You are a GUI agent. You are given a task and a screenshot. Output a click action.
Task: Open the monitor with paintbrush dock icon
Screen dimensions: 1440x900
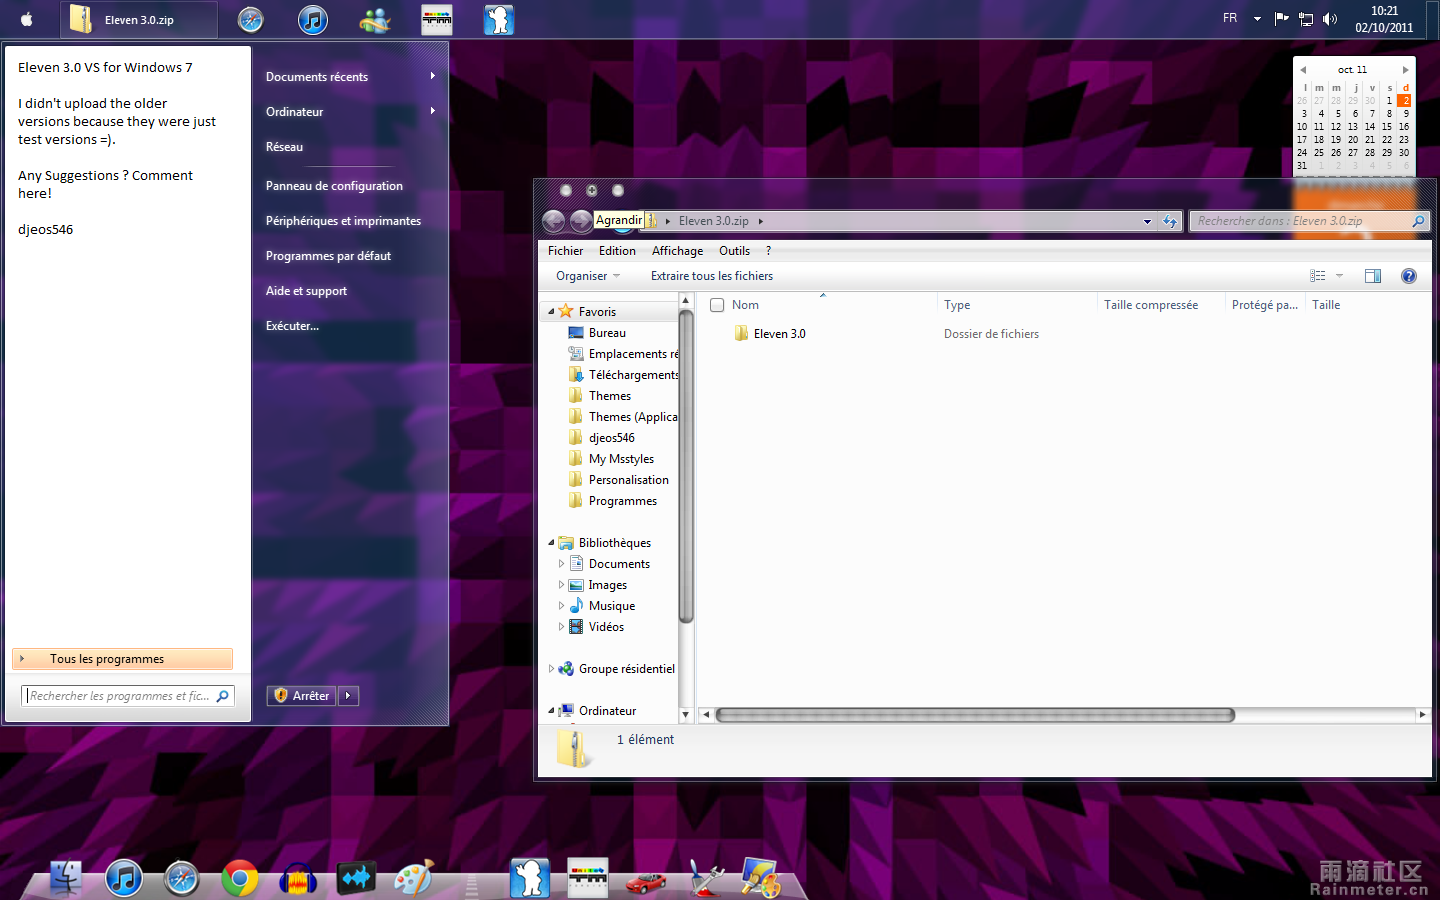762,877
